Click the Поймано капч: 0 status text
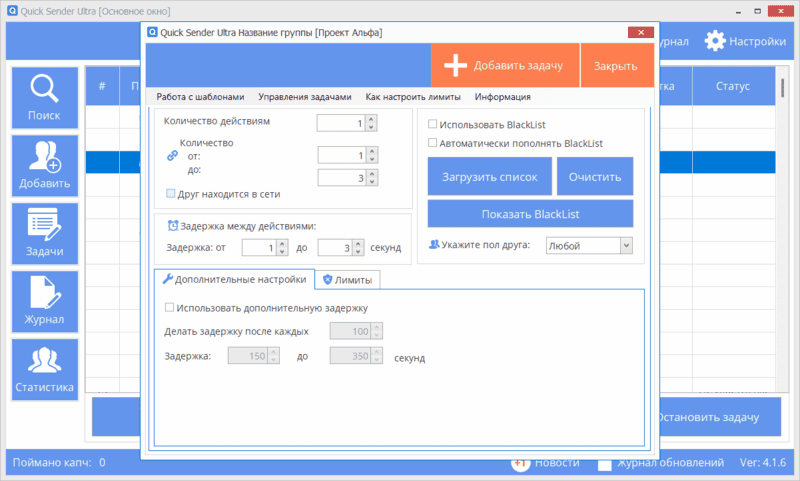This screenshot has height=481, width=800. pos(59,462)
